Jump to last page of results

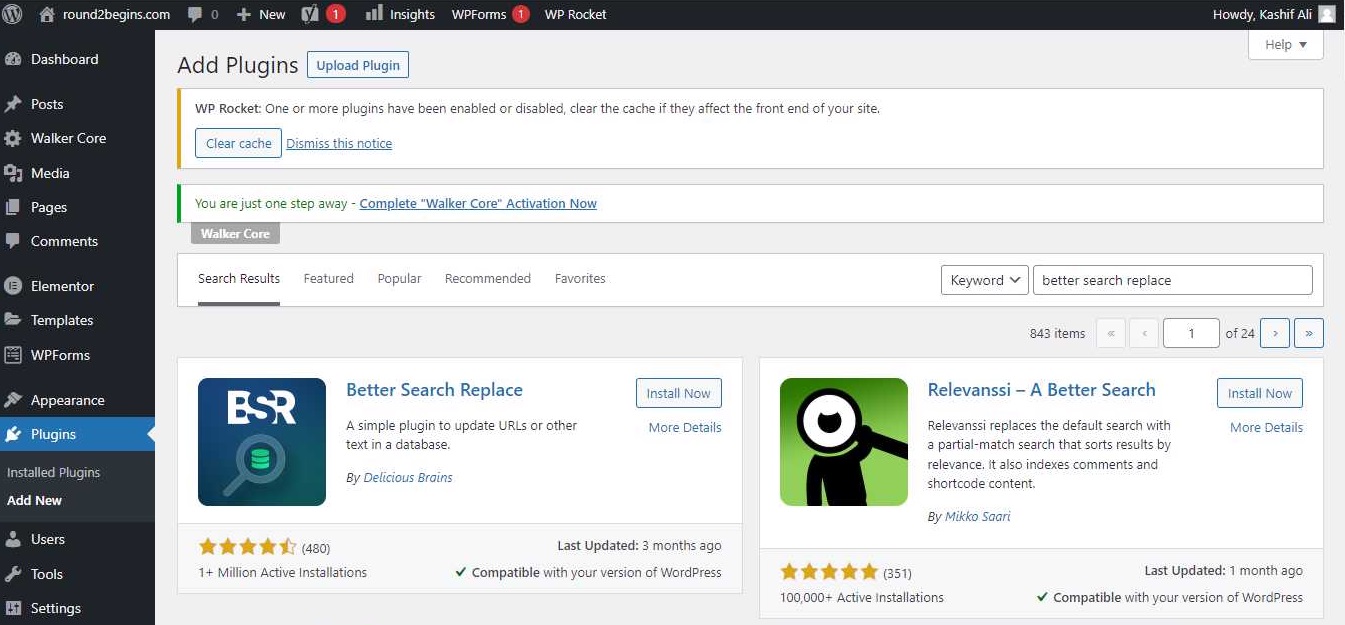pos(1309,333)
